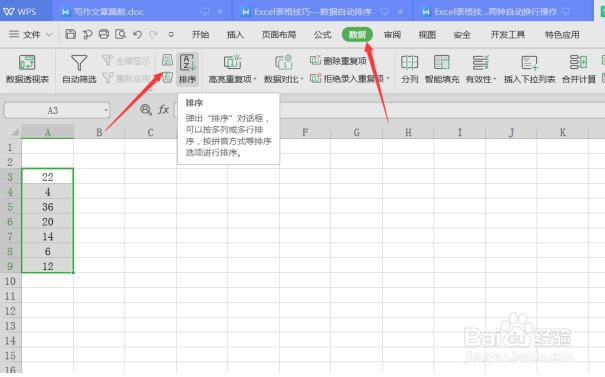Expand the quick access toolbar customize arrow

click(x=171, y=35)
